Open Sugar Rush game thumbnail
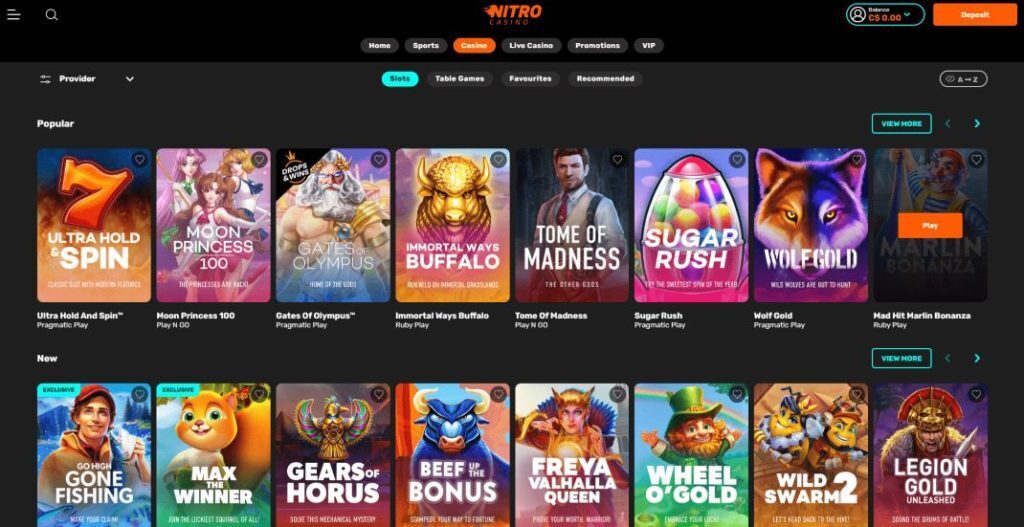 coord(692,225)
